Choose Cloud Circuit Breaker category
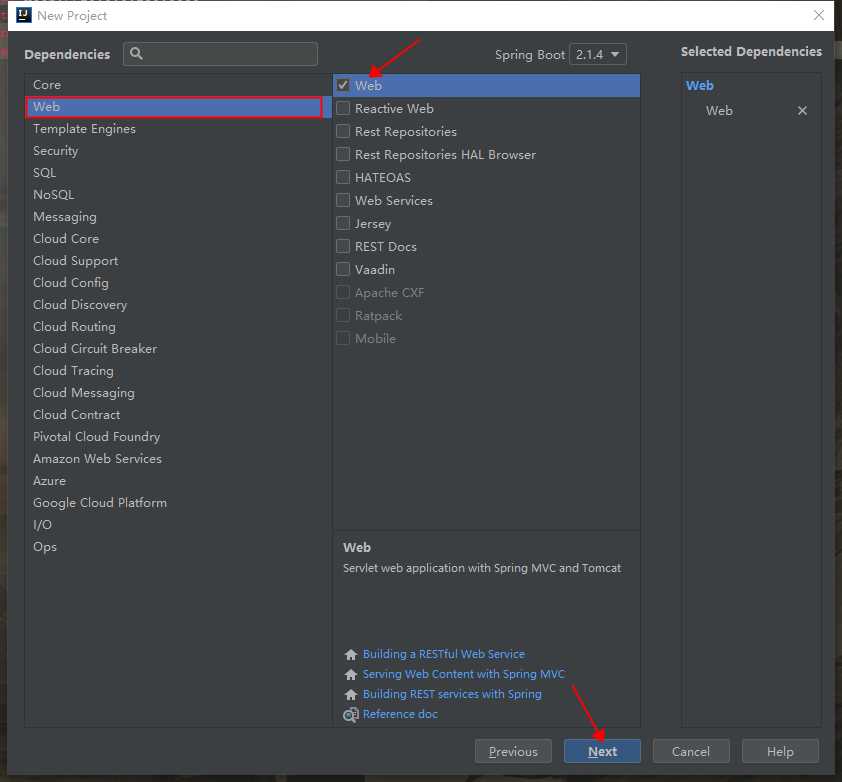Screen dimensions: 842x782 pyautogui.click(x=178, y=349)
